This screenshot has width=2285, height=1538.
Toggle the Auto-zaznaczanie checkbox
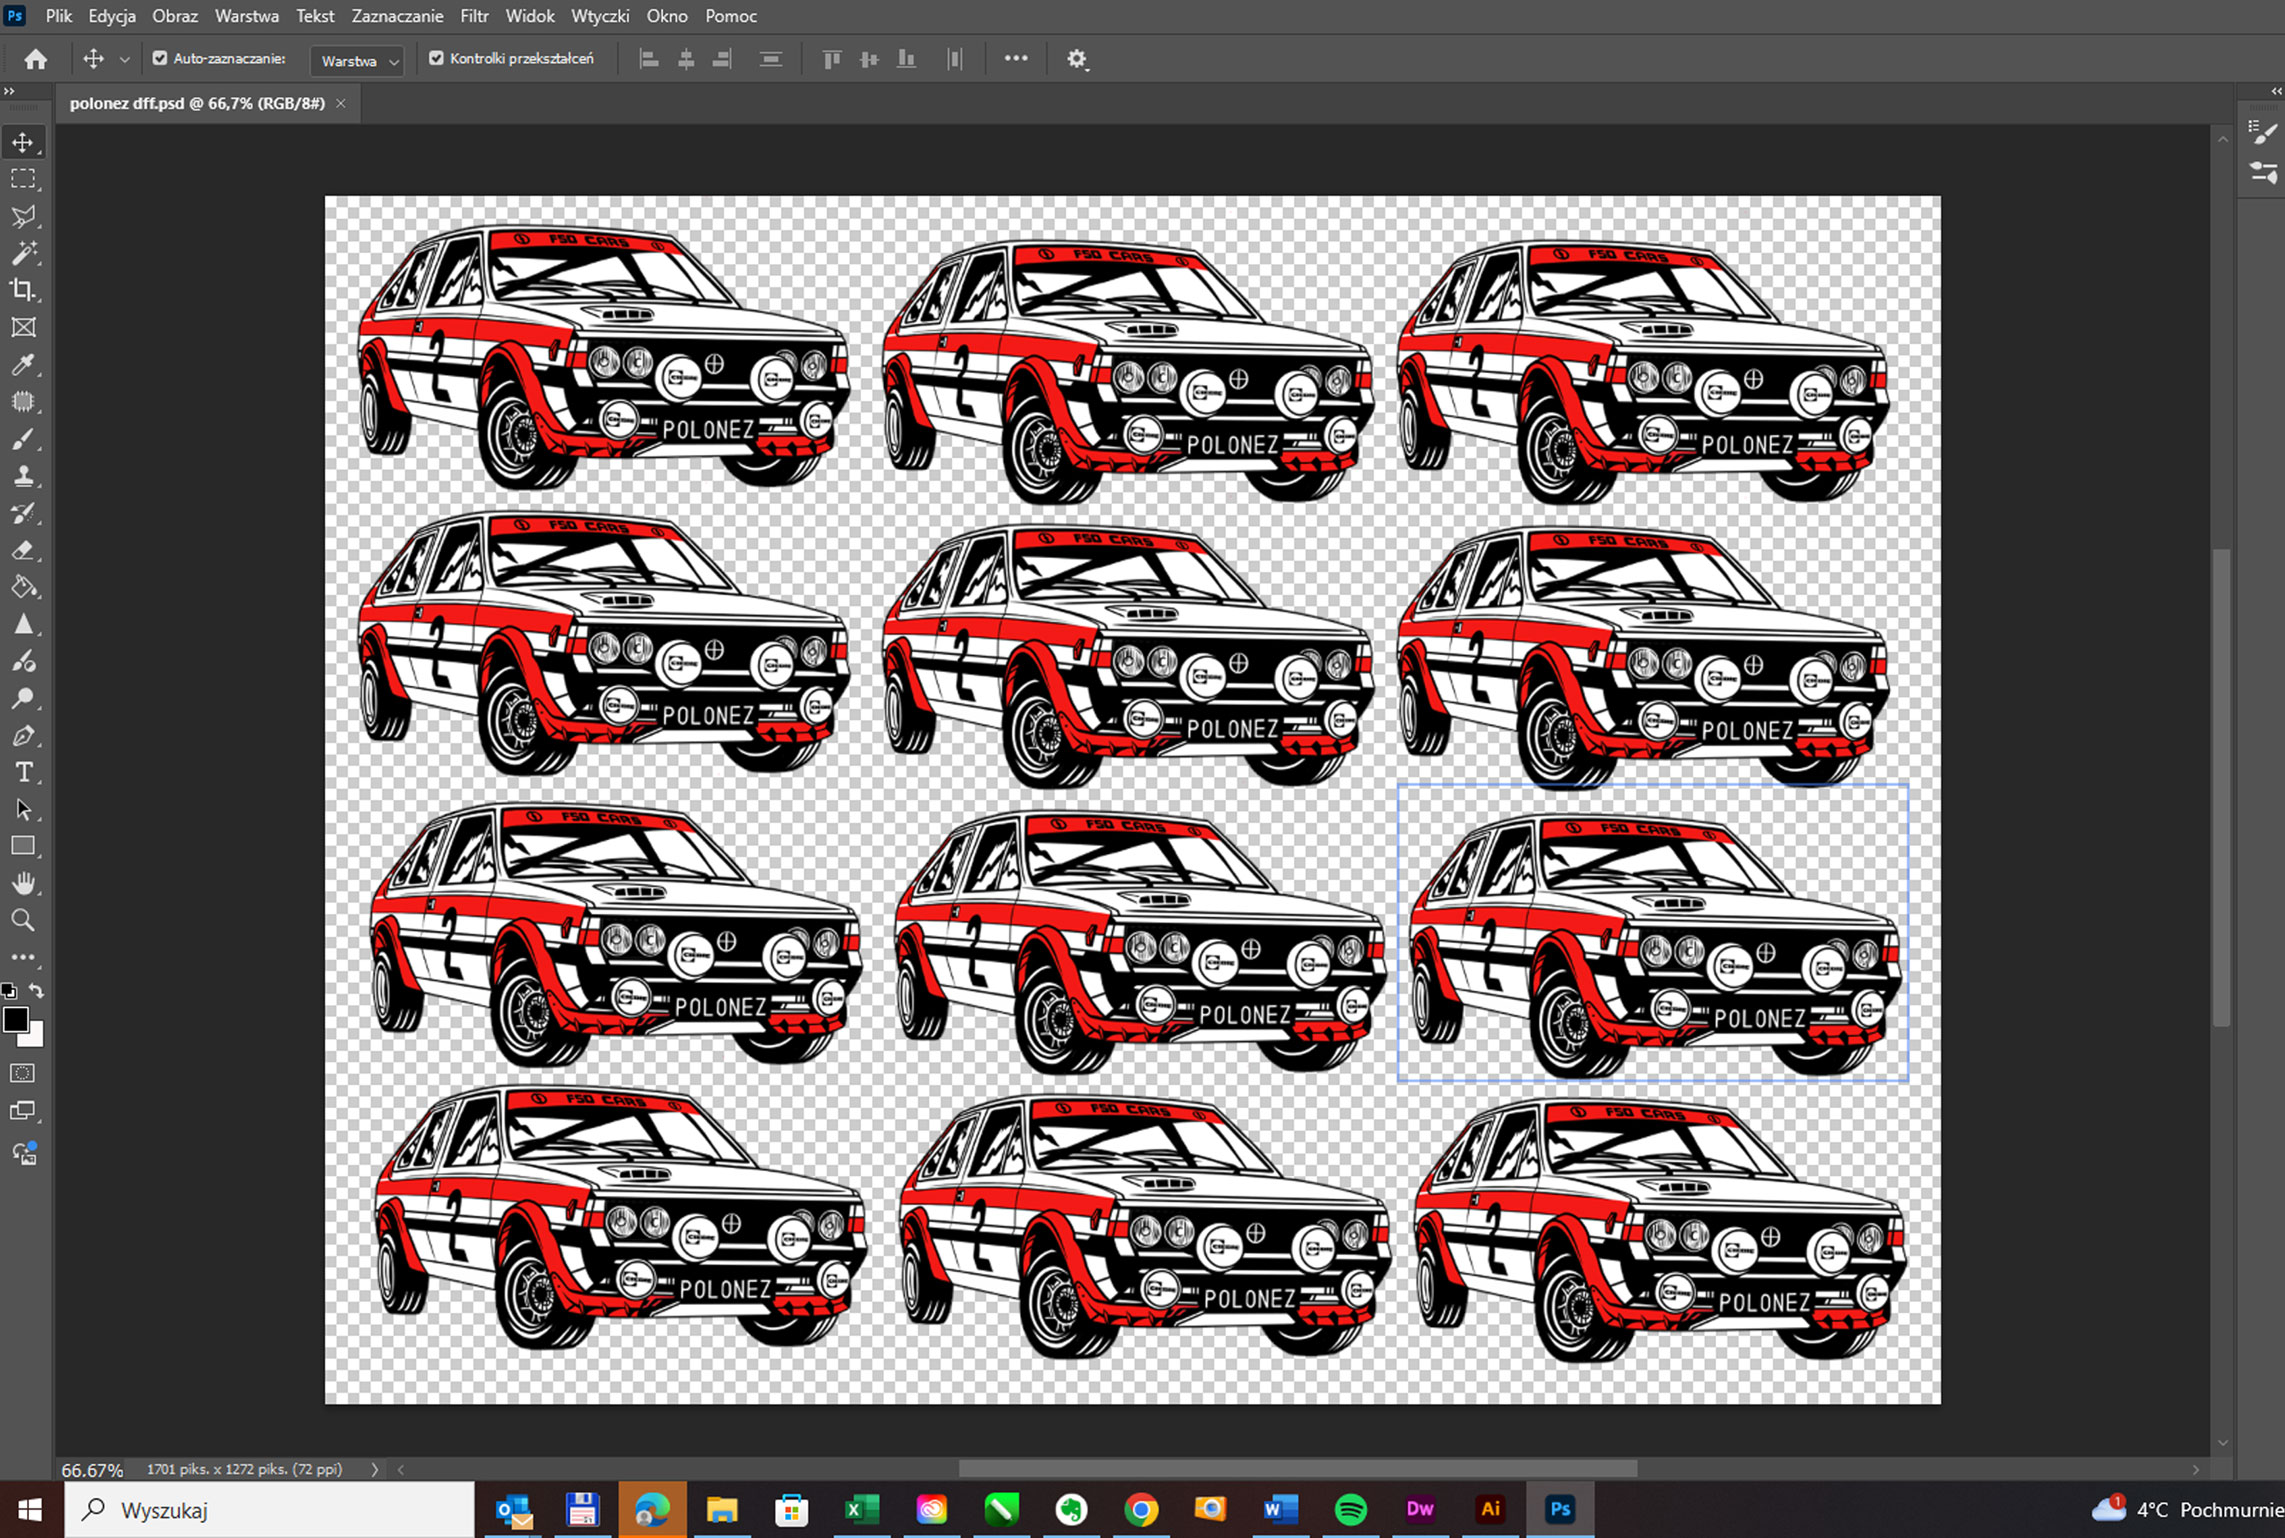[160, 58]
